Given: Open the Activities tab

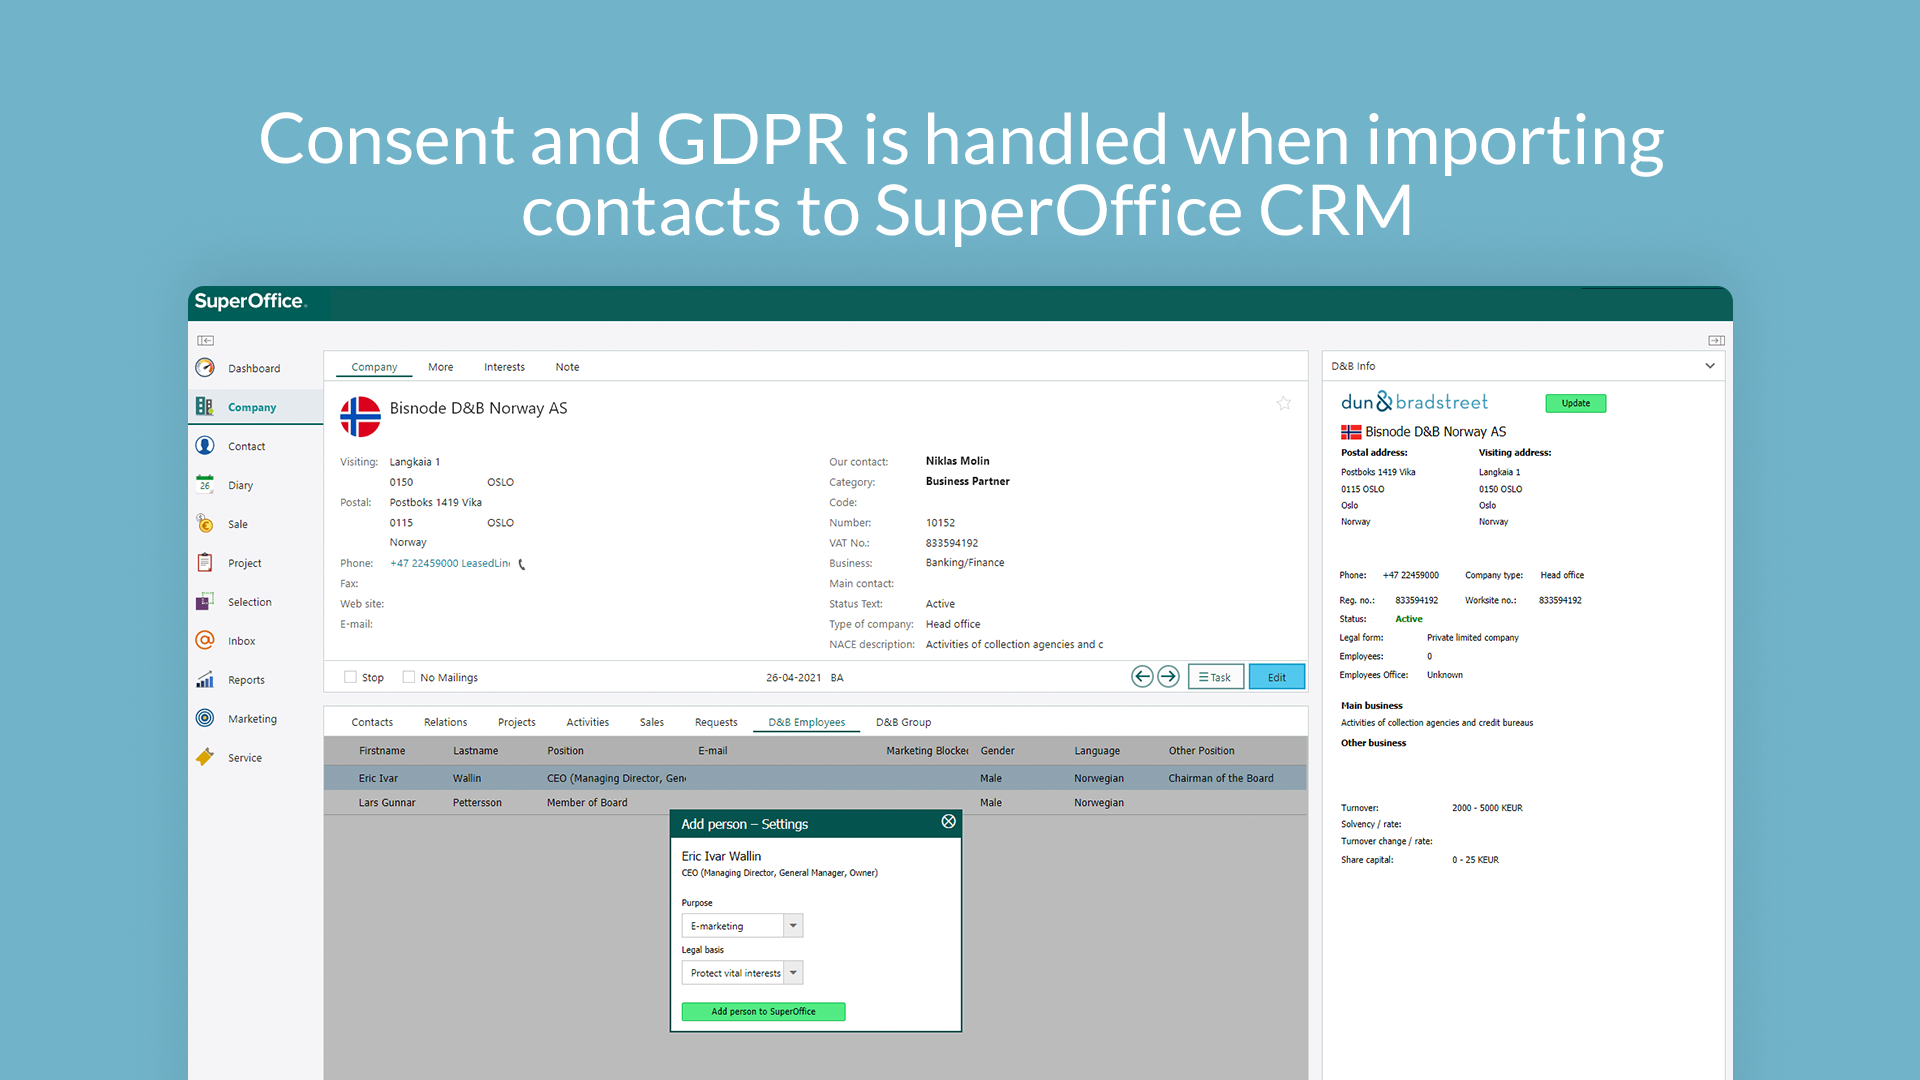Looking at the screenshot, I should [587, 722].
